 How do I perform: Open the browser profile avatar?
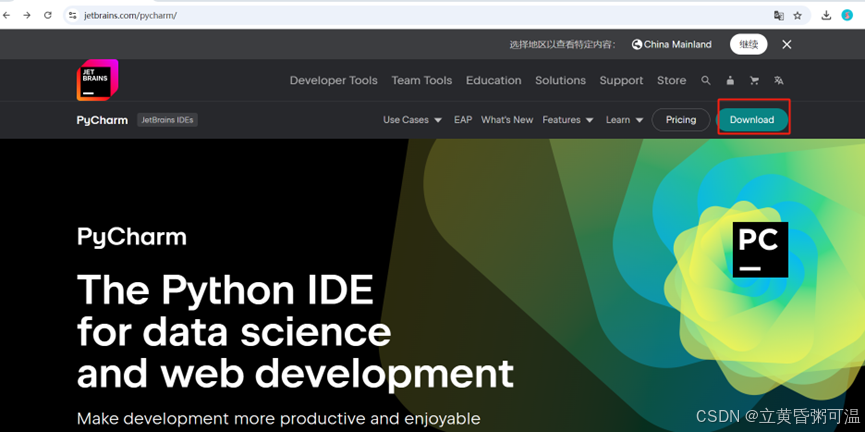847,15
